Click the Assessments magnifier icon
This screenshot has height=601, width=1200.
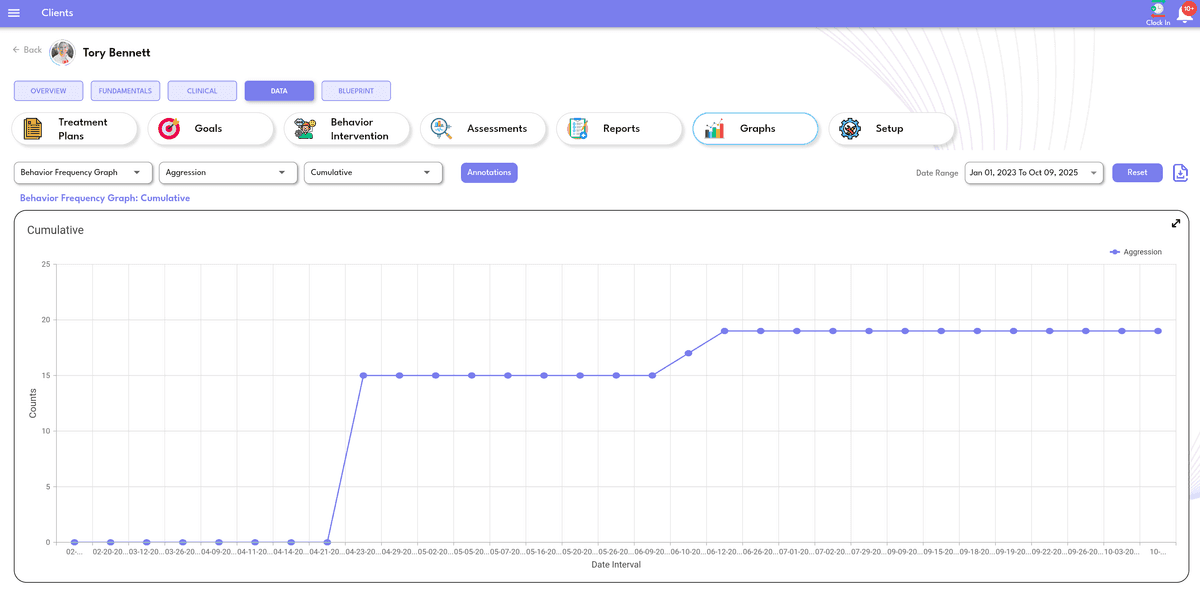click(442, 129)
